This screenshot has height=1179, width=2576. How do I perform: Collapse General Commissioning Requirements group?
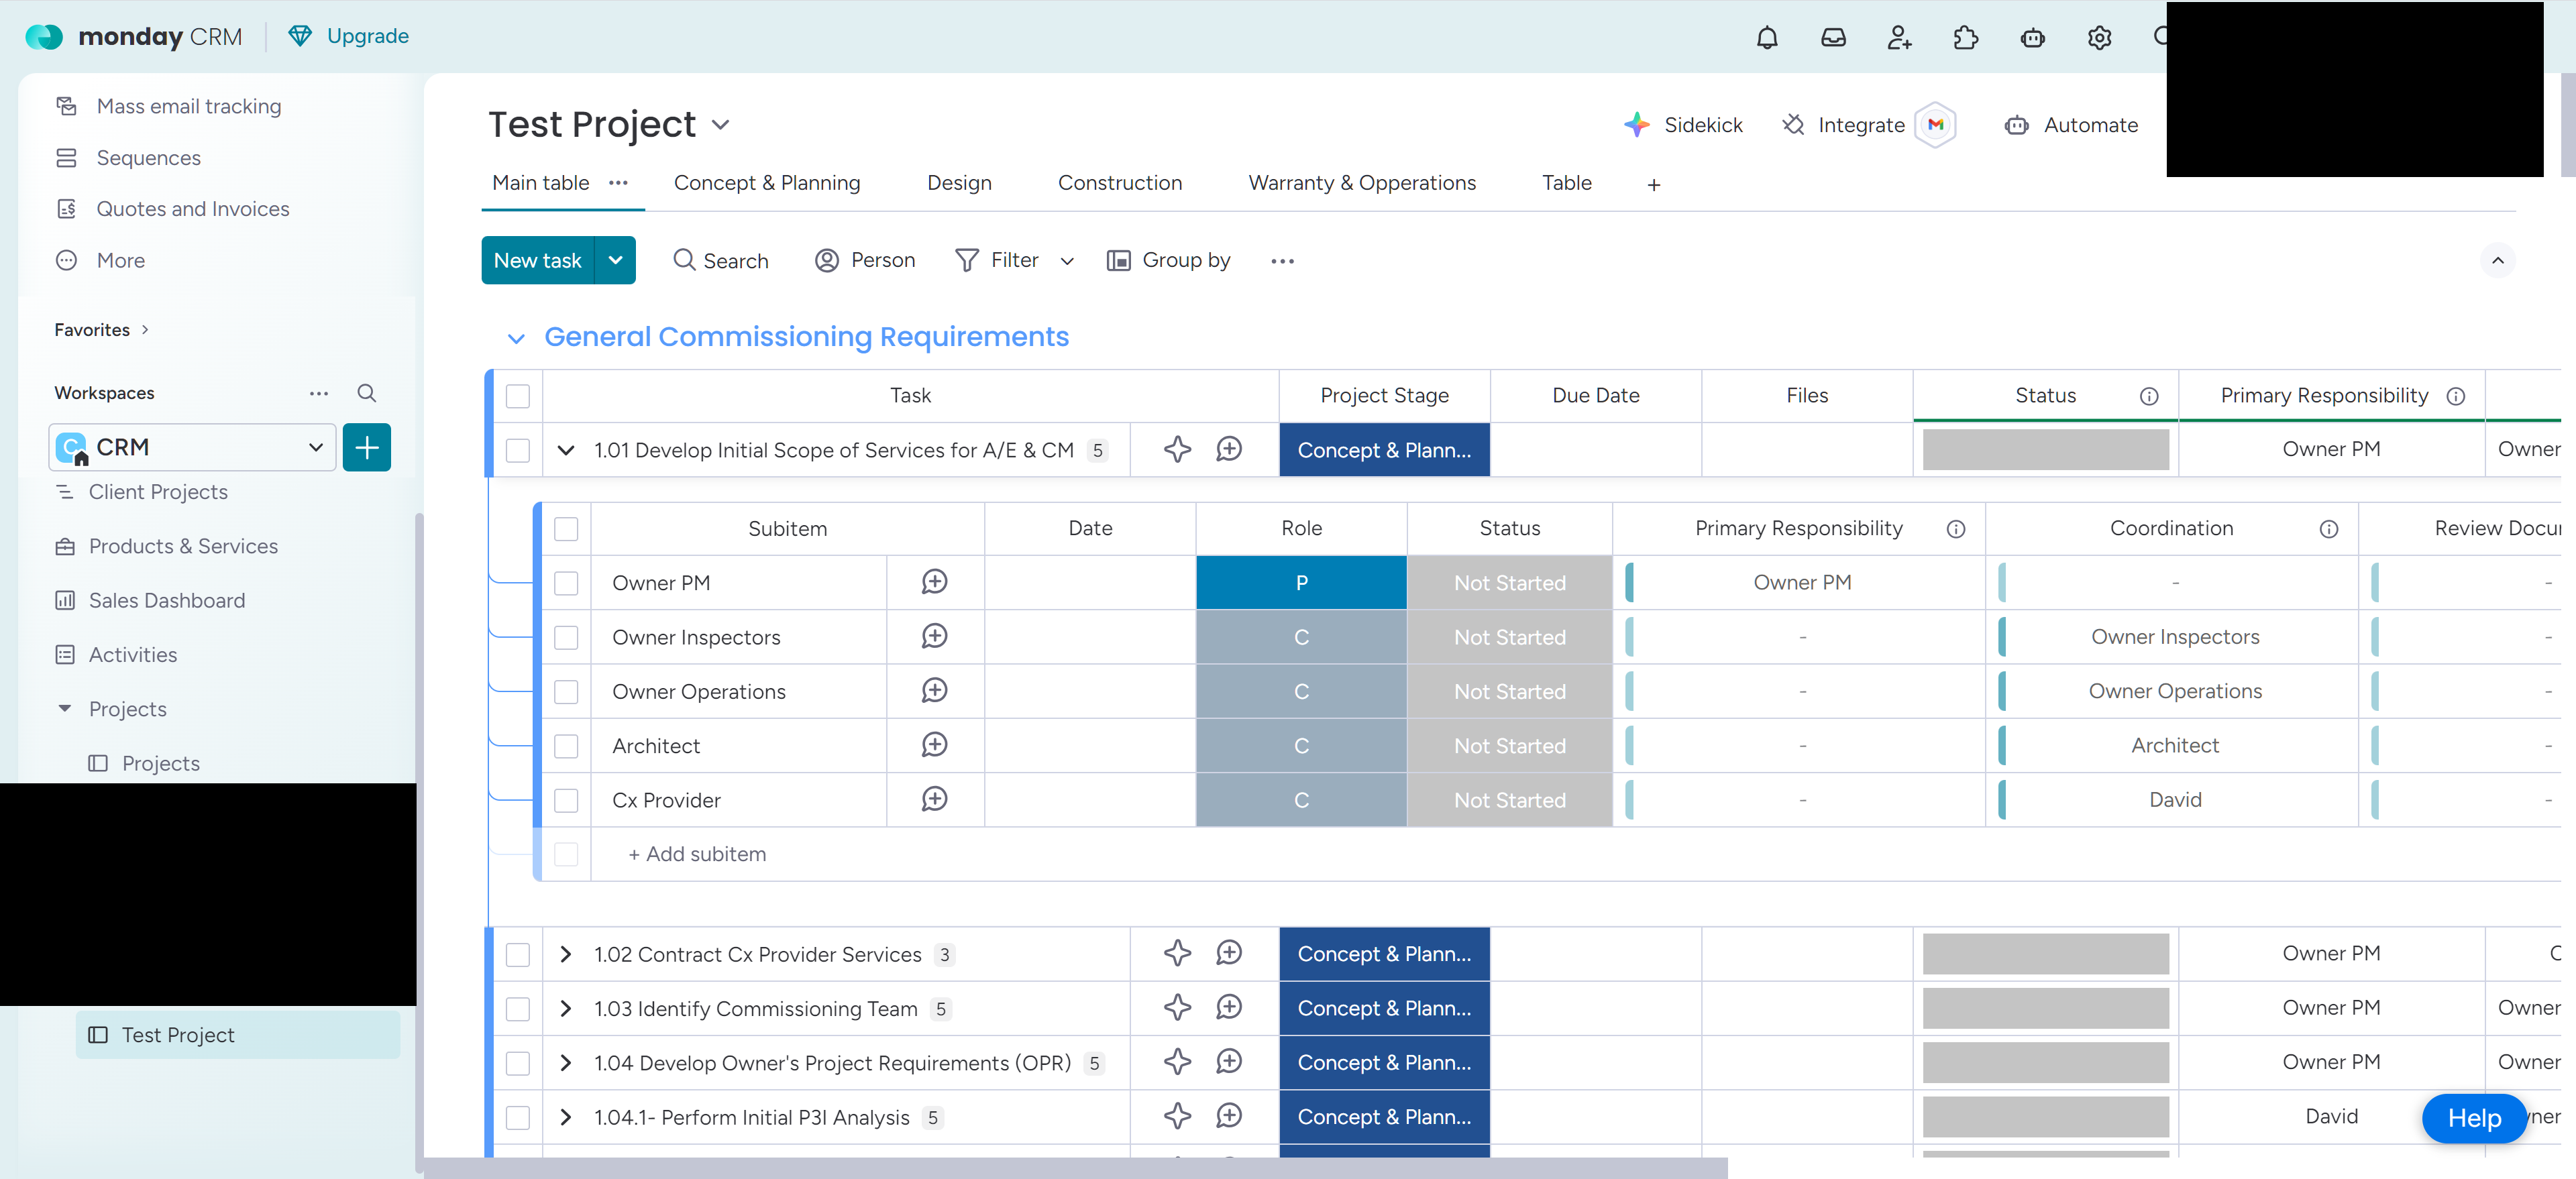pos(516,338)
